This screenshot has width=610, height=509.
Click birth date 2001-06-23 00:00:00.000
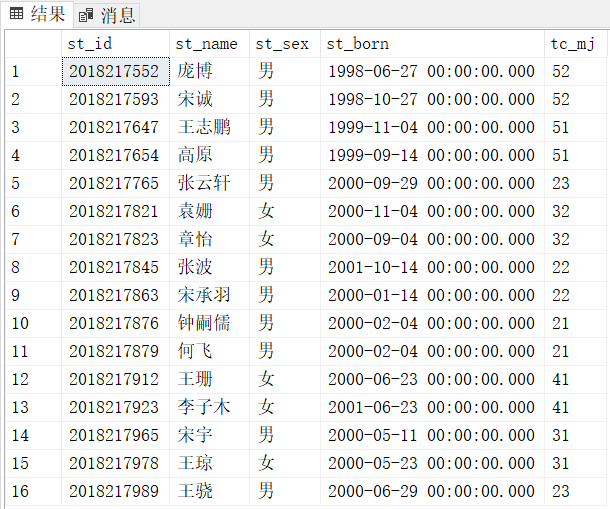[x=432, y=407]
